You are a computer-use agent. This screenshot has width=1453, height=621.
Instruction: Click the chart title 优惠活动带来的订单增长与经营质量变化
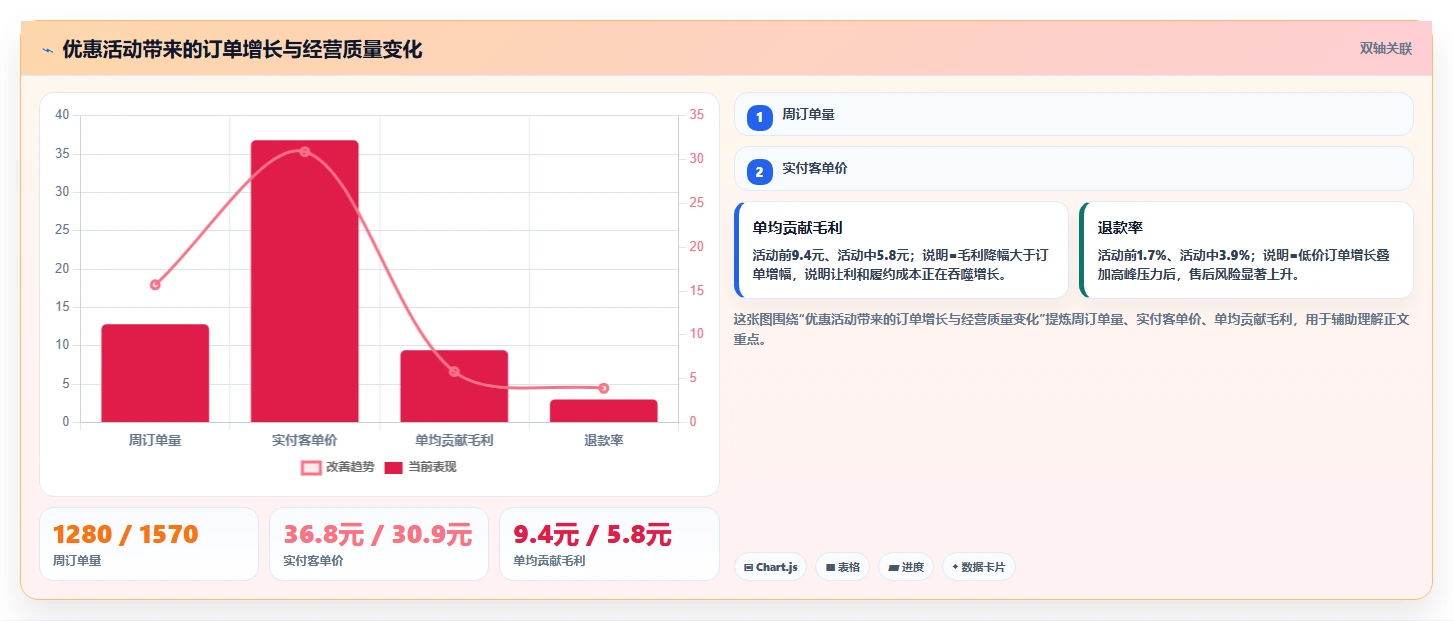[242, 50]
